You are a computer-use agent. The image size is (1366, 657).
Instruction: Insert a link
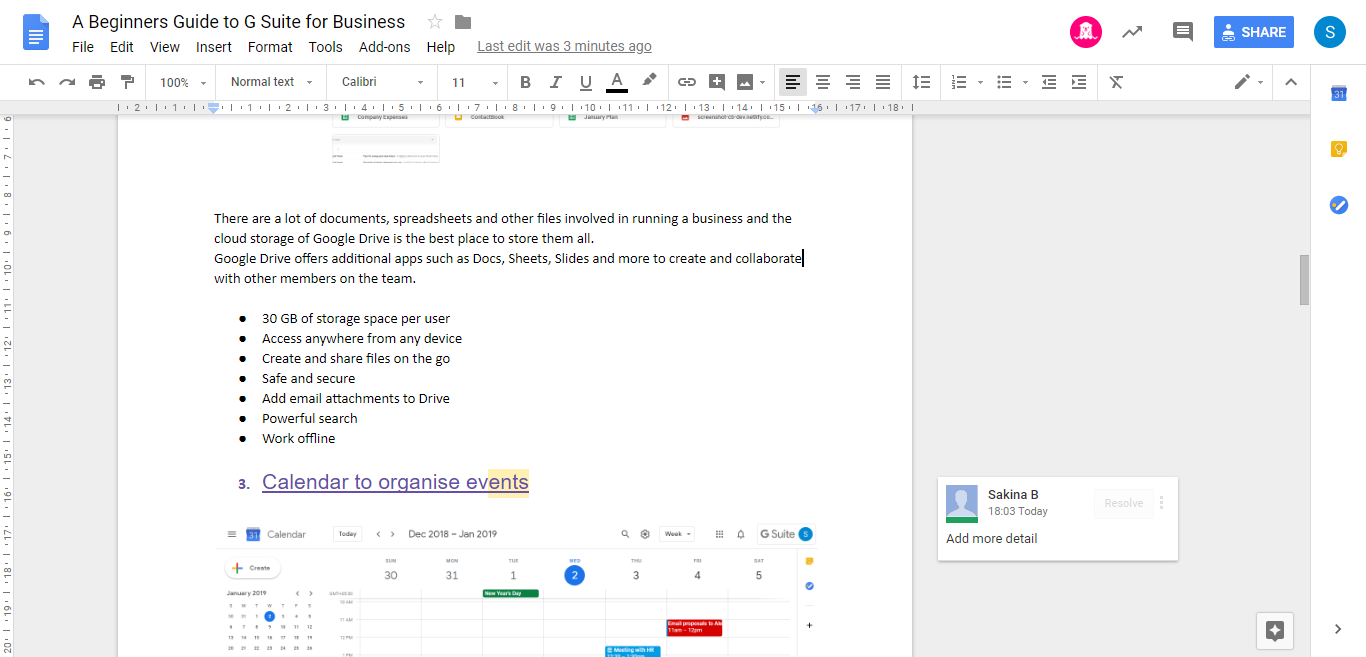click(x=687, y=82)
